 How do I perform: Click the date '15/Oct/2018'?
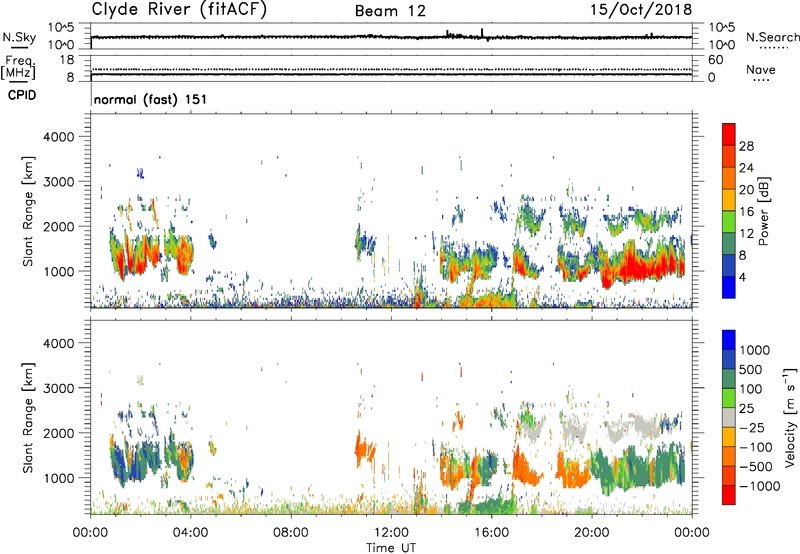click(641, 10)
